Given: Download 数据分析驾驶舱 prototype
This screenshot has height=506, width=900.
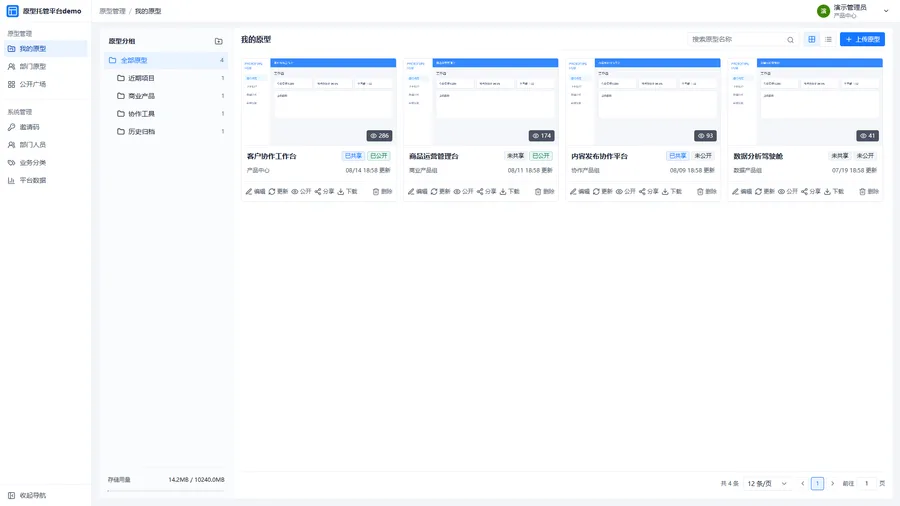Looking at the screenshot, I should coord(834,192).
